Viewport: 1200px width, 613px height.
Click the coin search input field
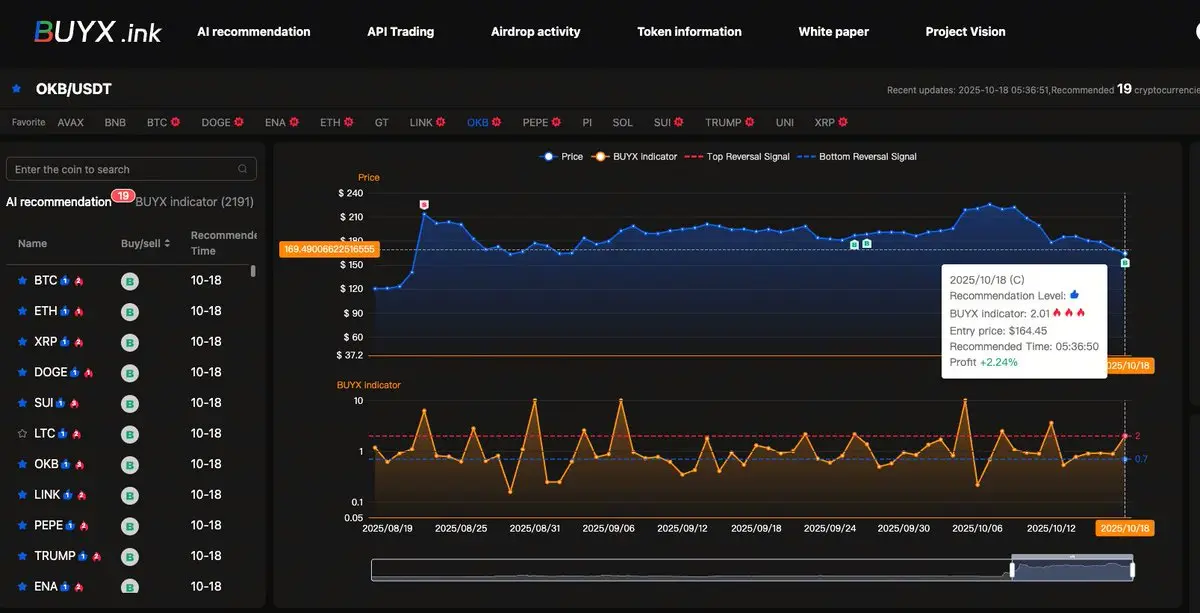tap(120, 169)
